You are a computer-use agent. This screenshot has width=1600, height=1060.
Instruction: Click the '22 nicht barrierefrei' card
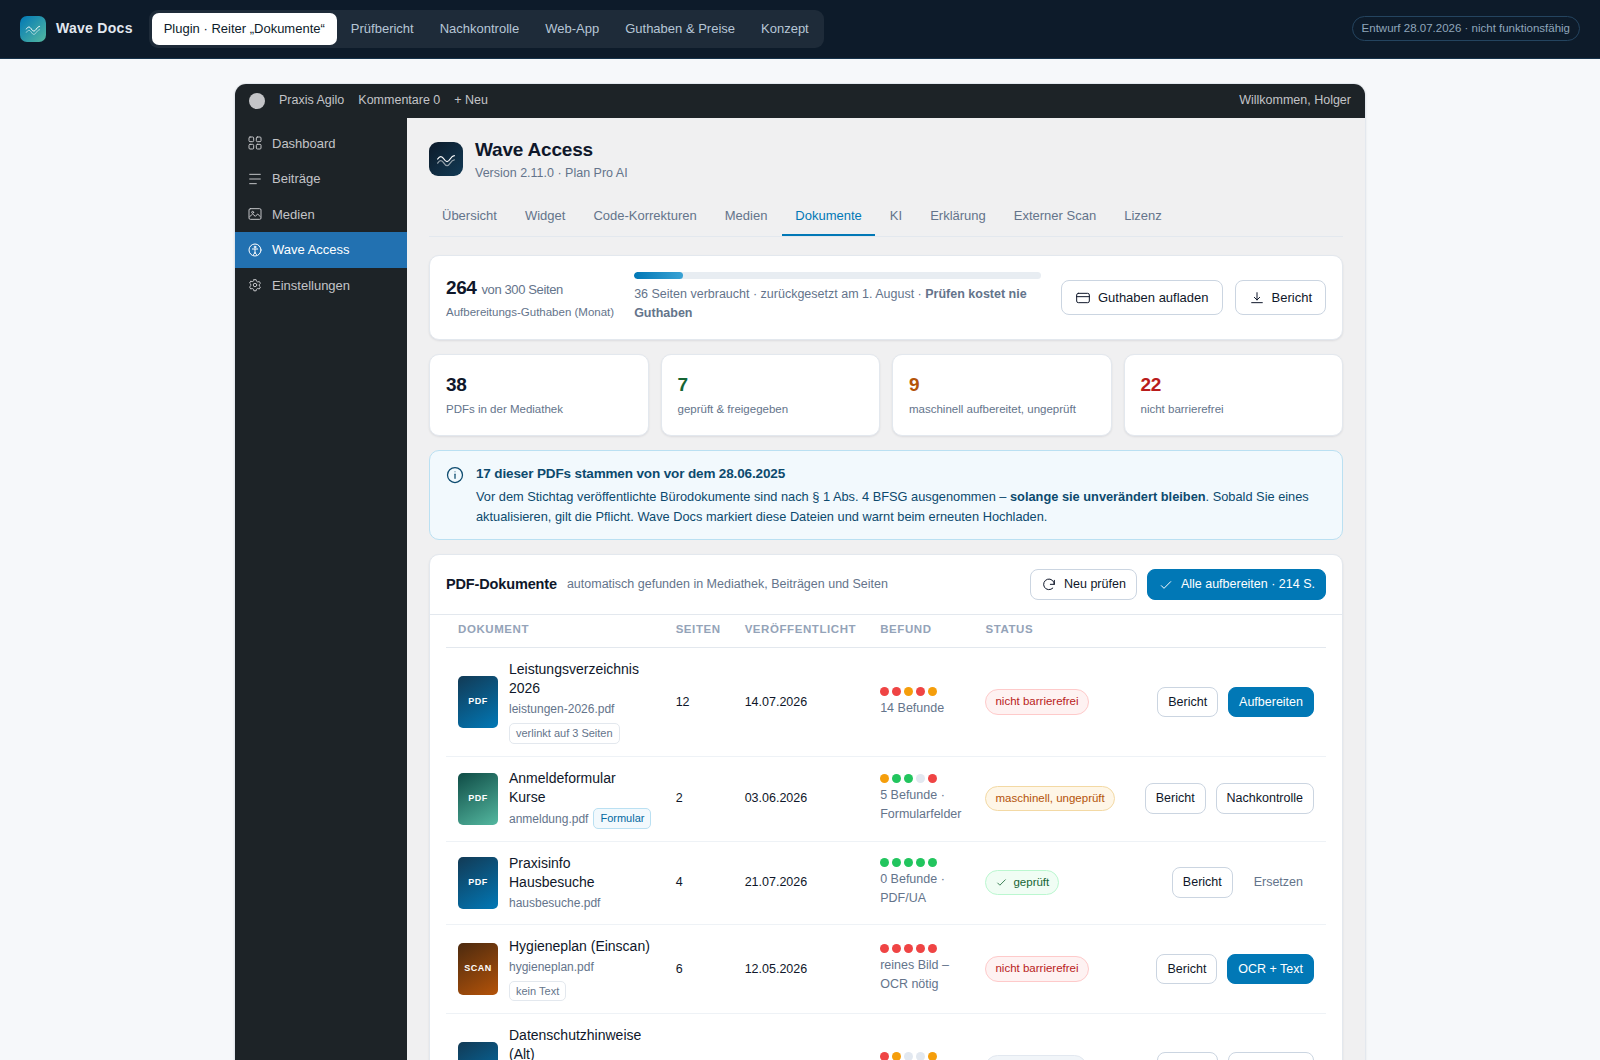click(1233, 395)
